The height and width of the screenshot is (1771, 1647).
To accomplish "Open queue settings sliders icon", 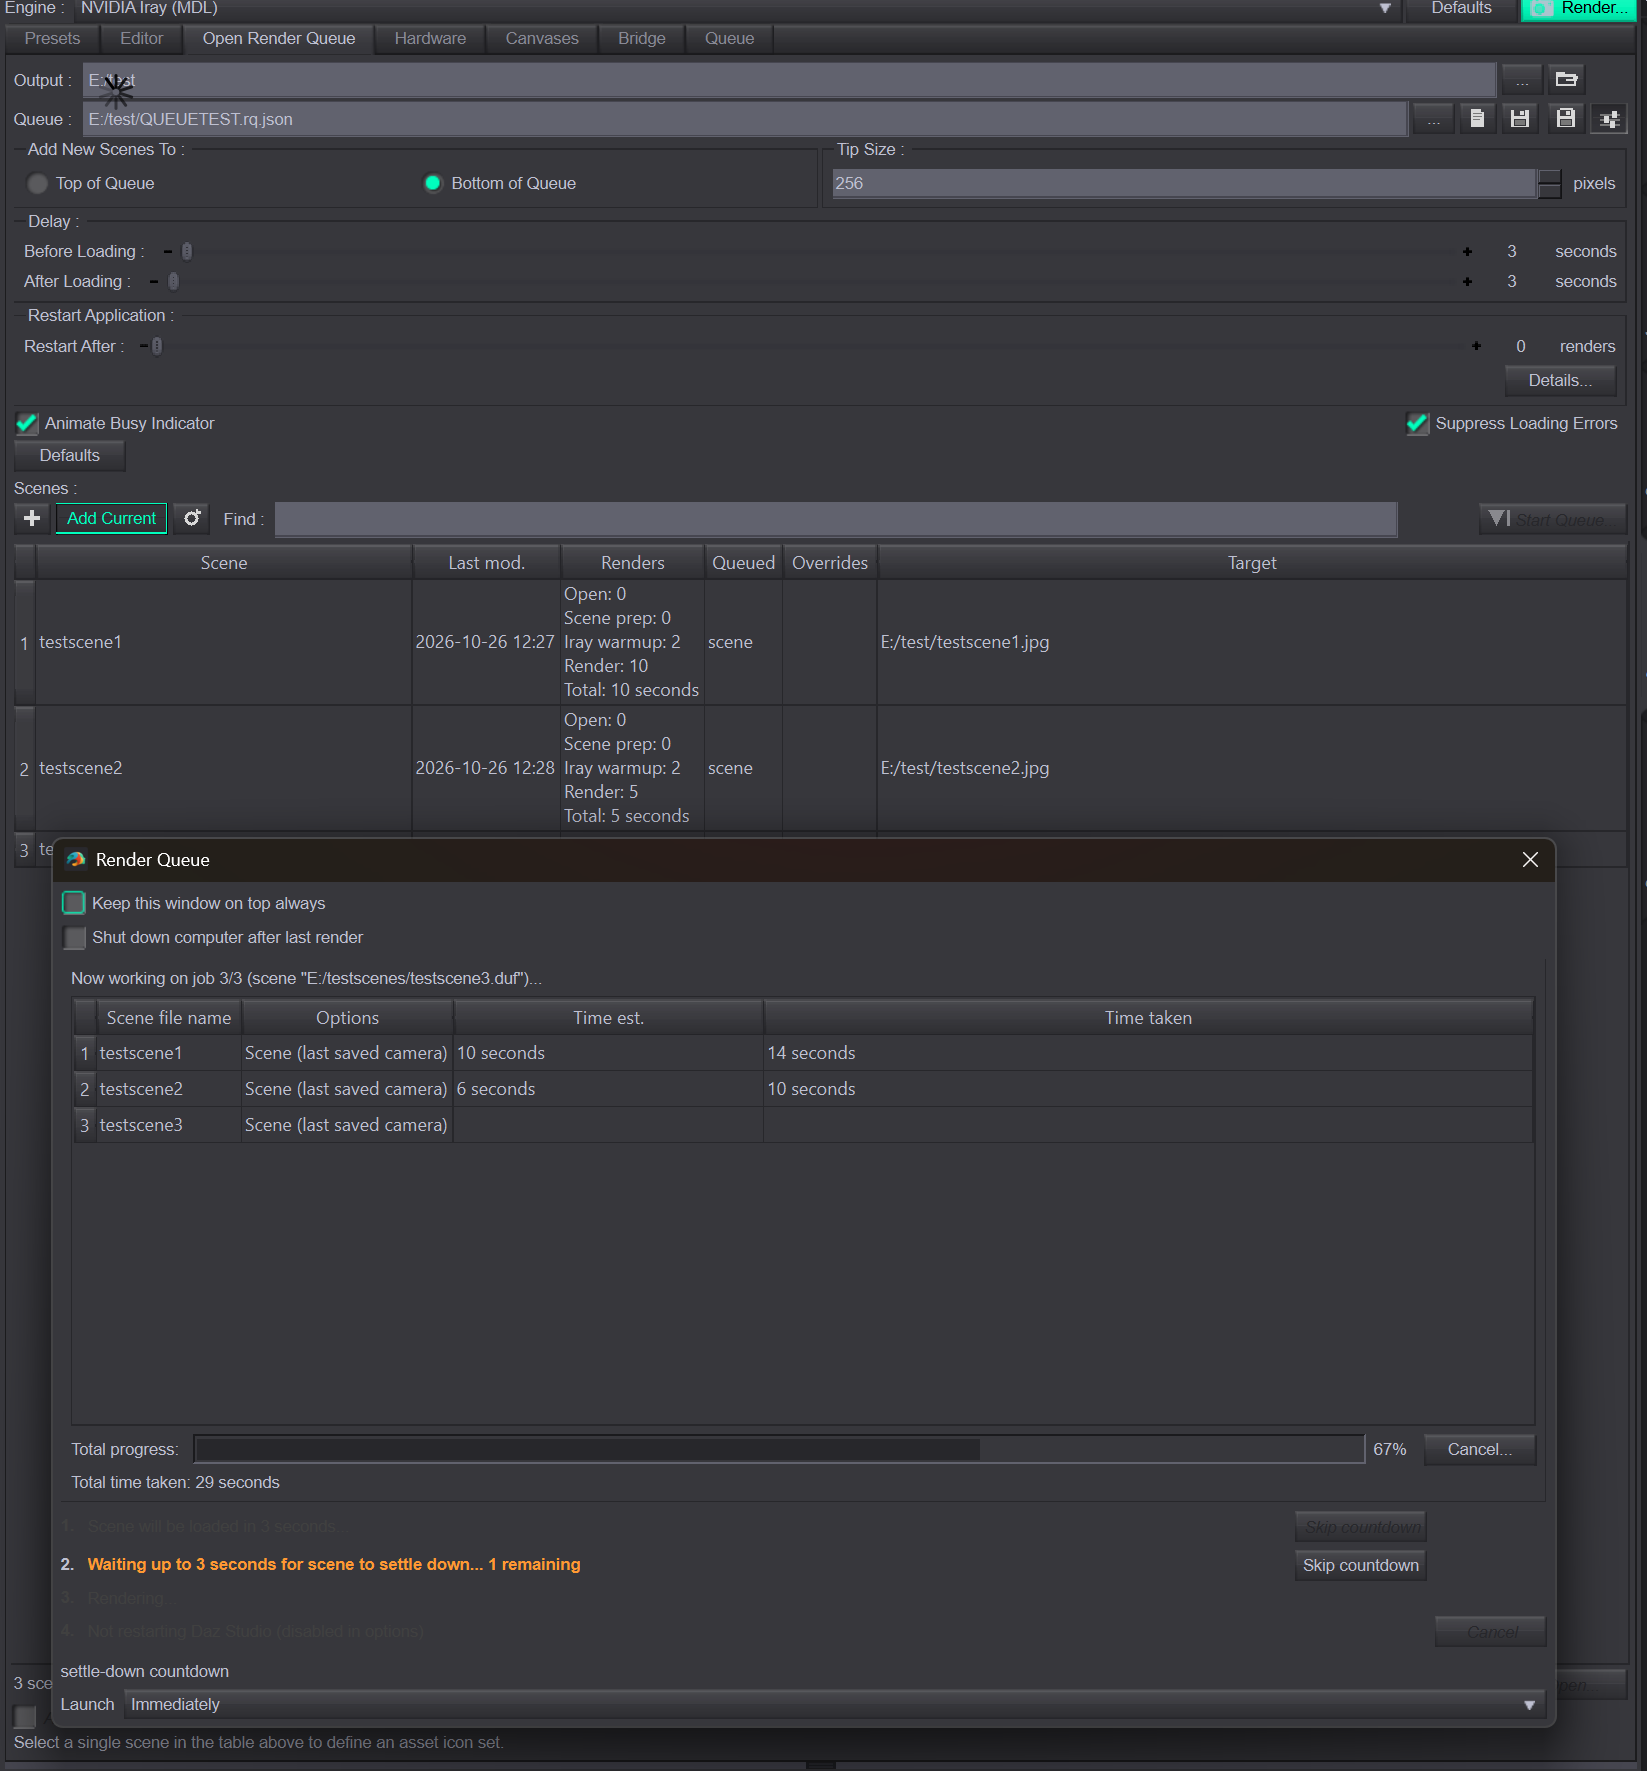I will 1609,119.
